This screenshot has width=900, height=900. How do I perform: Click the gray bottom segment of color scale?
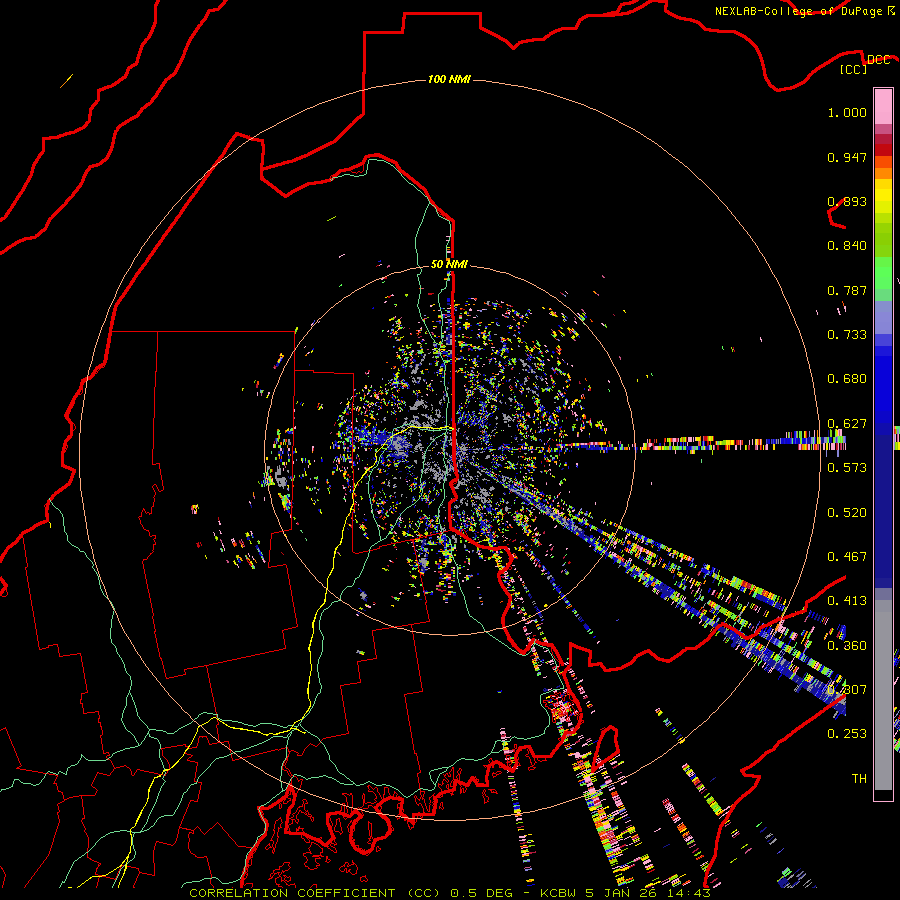(x=883, y=695)
